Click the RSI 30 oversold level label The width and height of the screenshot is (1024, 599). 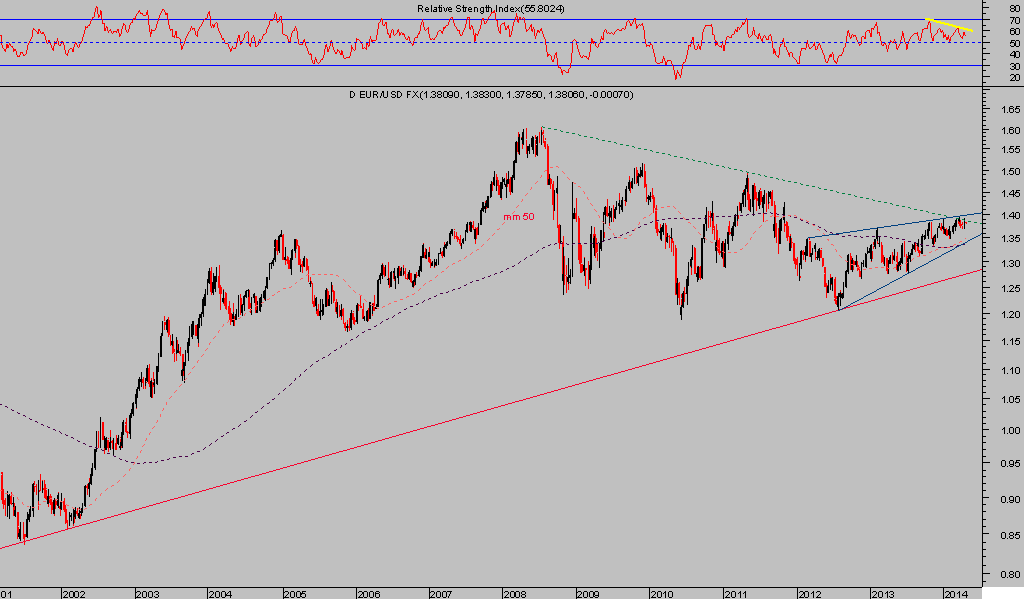coord(1014,65)
